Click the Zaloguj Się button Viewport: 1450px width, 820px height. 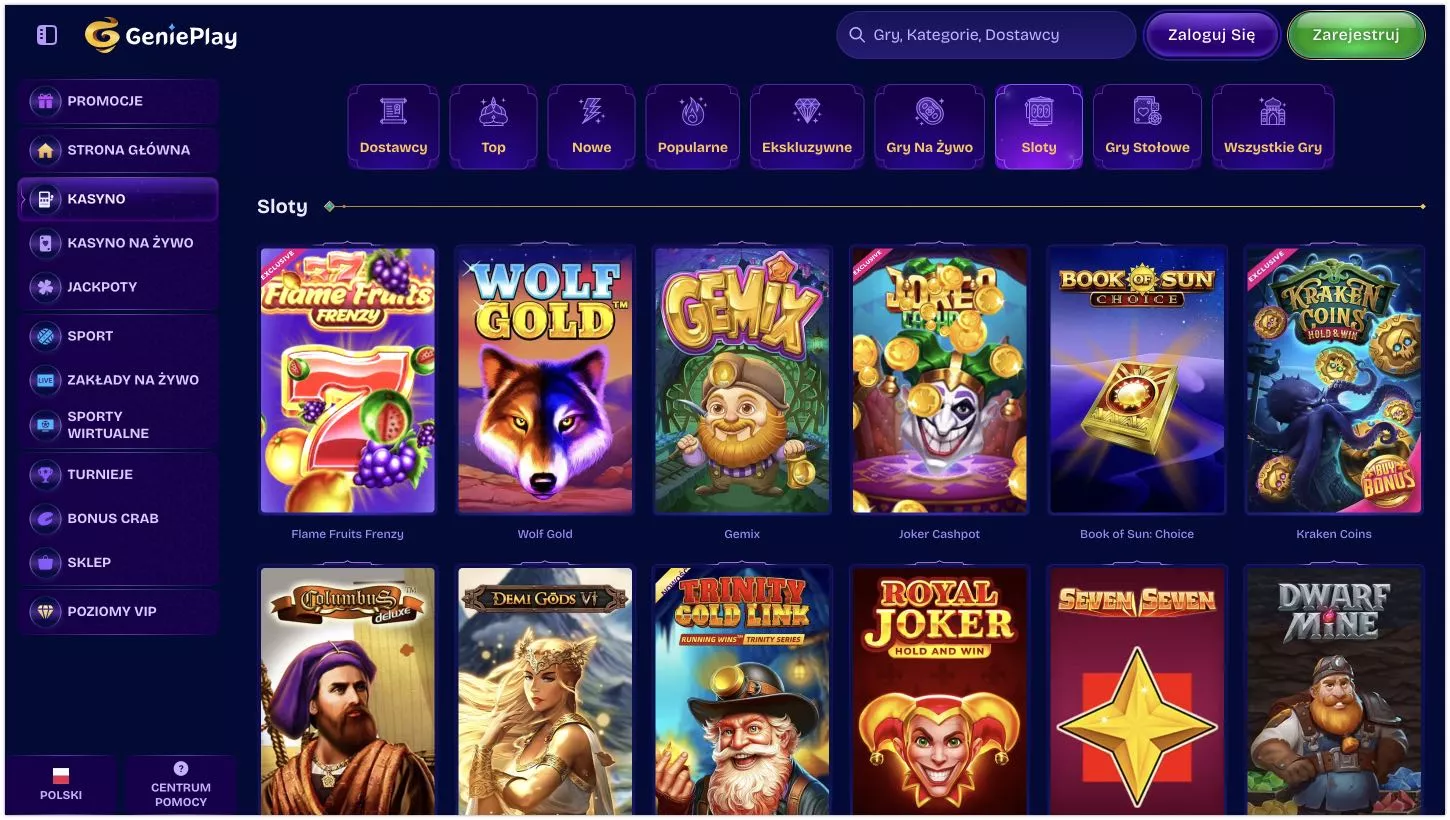pyautogui.click(x=1212, y=35)
